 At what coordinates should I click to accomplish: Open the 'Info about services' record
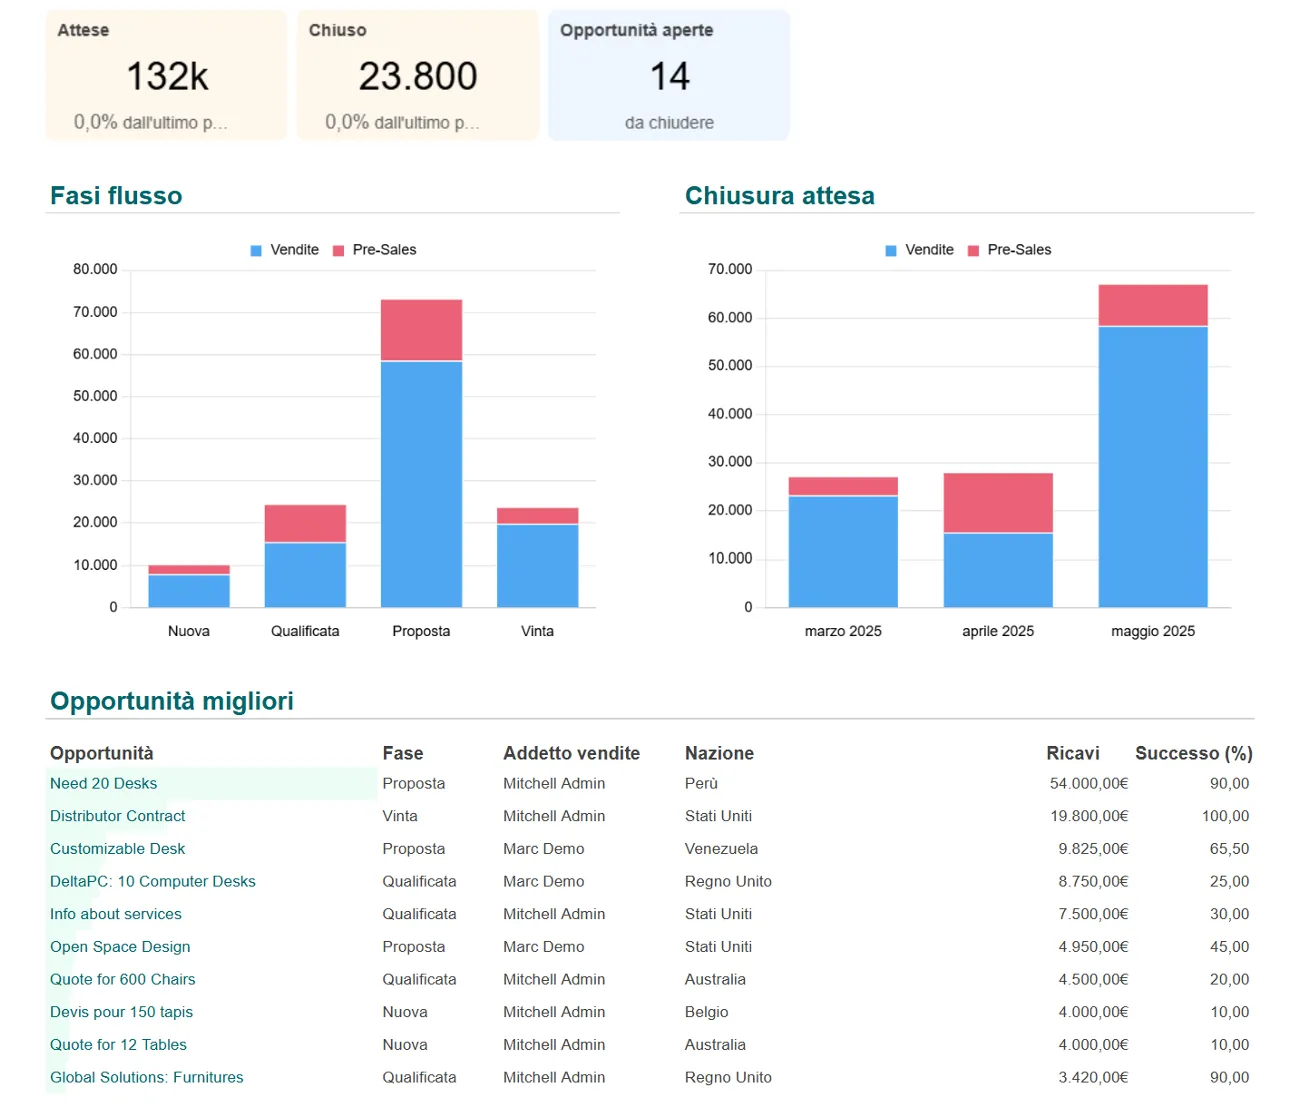point(115,914)
